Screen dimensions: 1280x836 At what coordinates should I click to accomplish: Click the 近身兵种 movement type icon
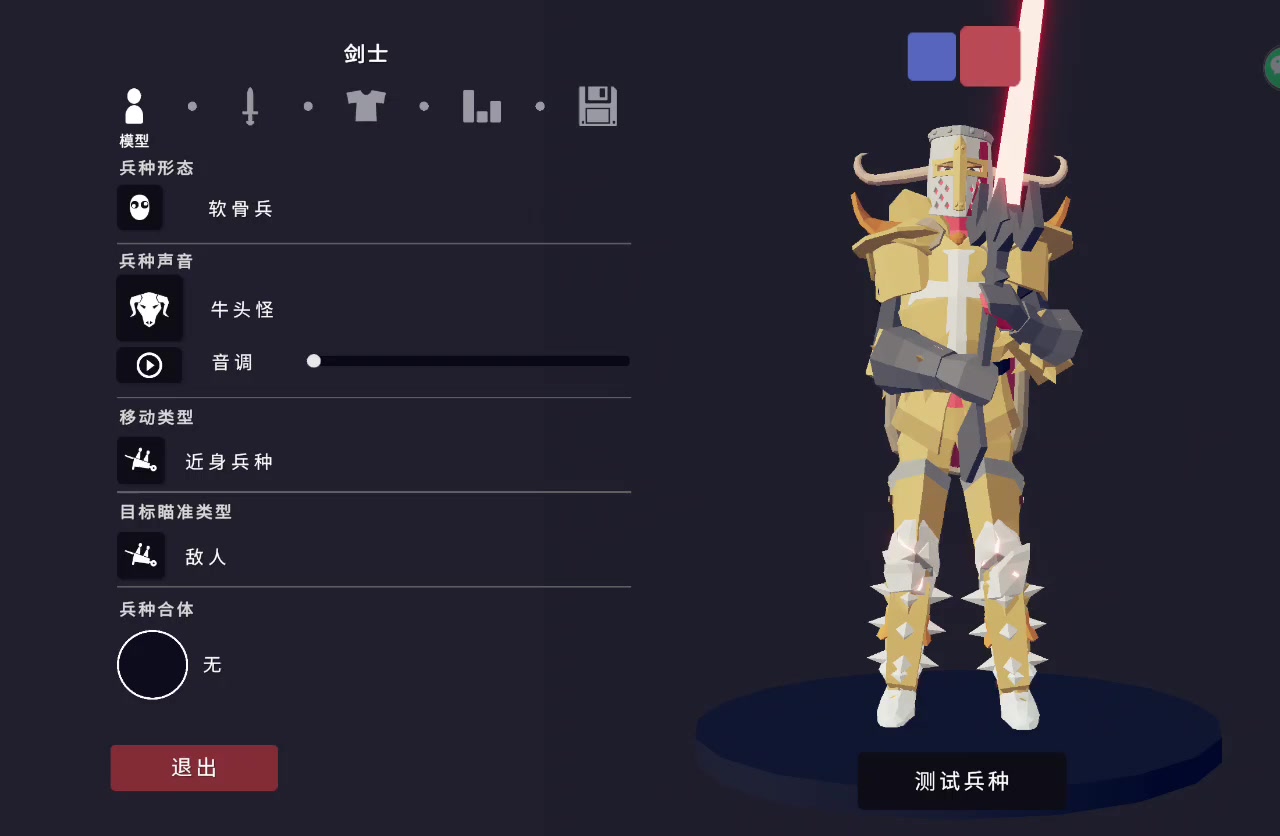141,461
